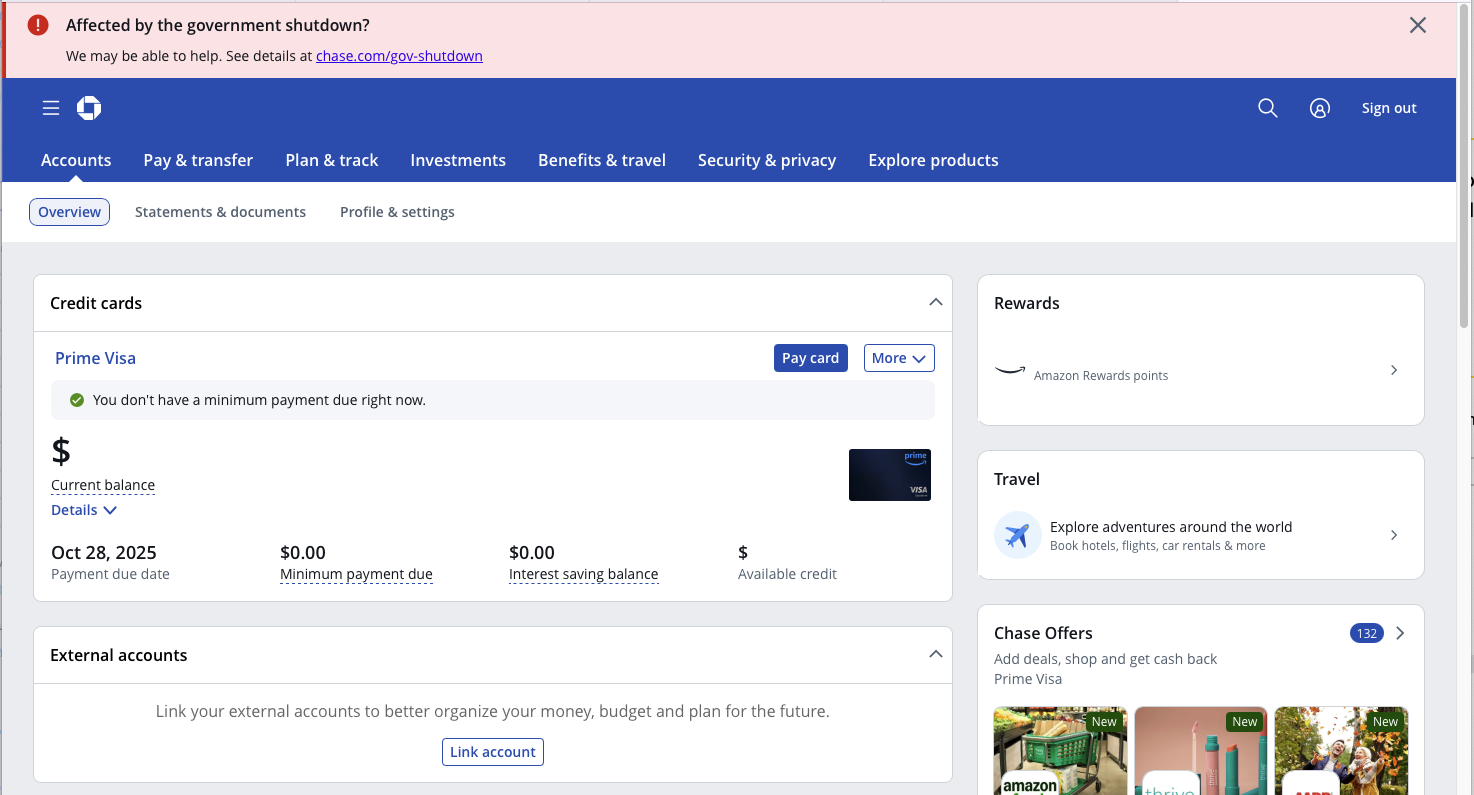Open the Pay & transfer menu
The image size is (1474, 795).
pyautogui.click(x=197, y=160)
